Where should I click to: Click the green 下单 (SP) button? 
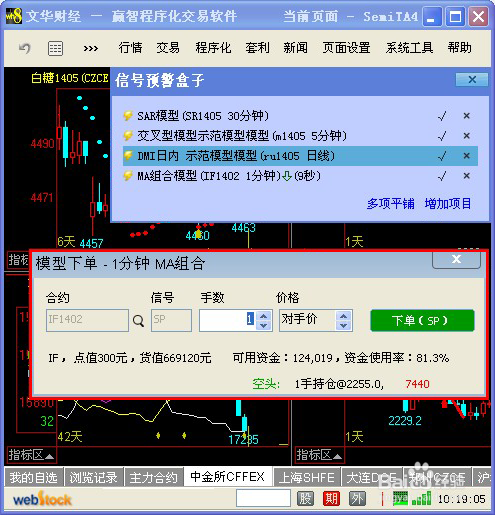[422, 320]
